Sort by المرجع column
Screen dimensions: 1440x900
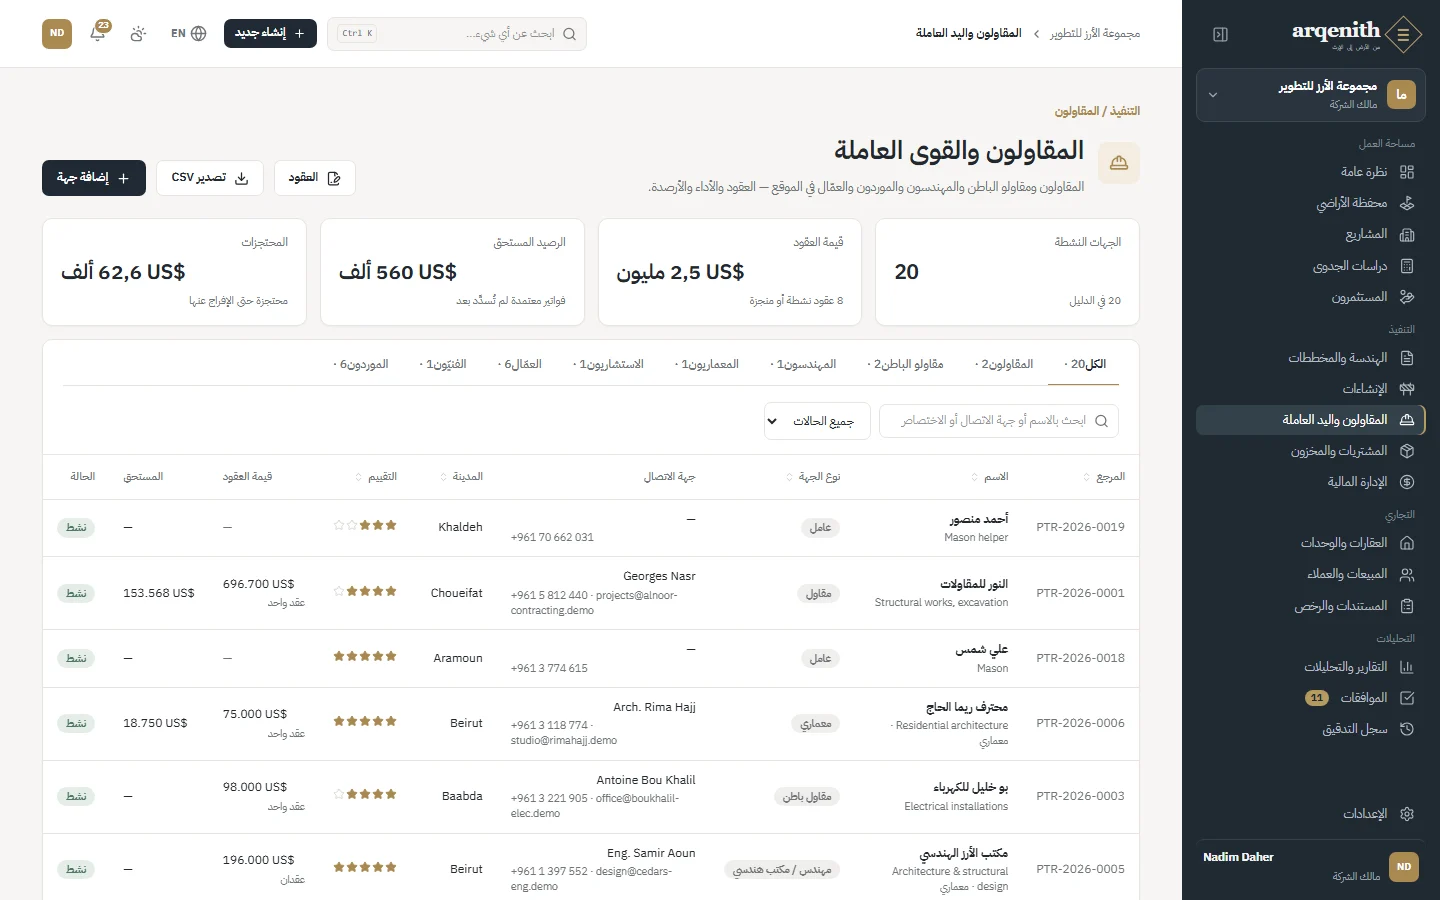(1104, 477)
